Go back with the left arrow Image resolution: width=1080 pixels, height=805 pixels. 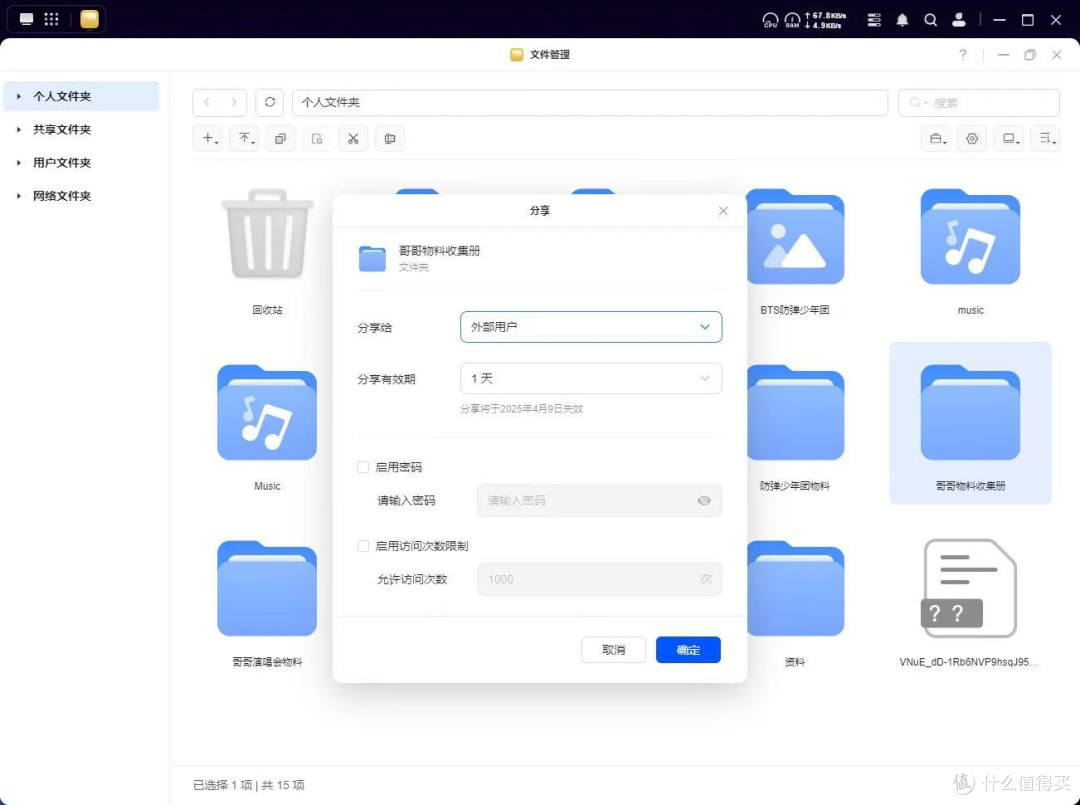click(207, 102)
